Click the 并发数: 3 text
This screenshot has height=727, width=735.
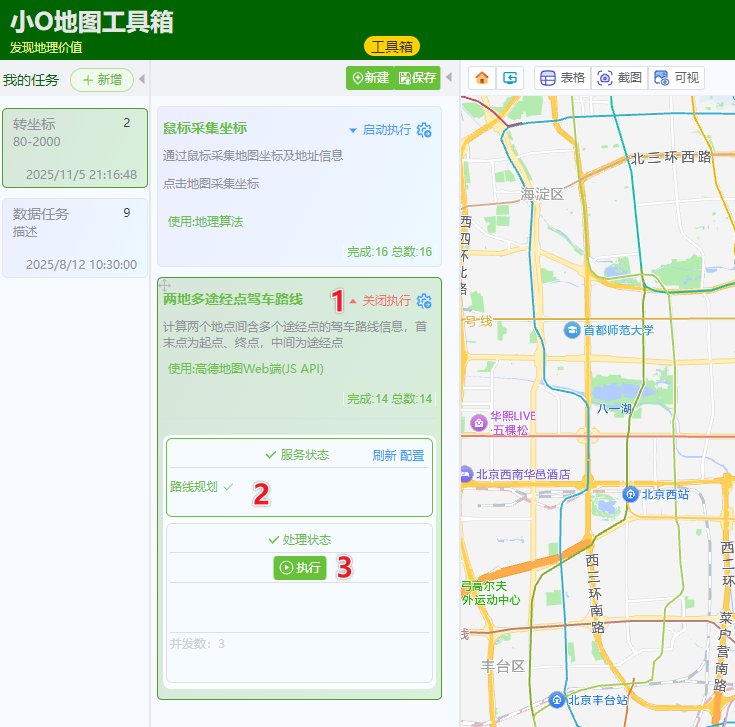pos(197,644)
